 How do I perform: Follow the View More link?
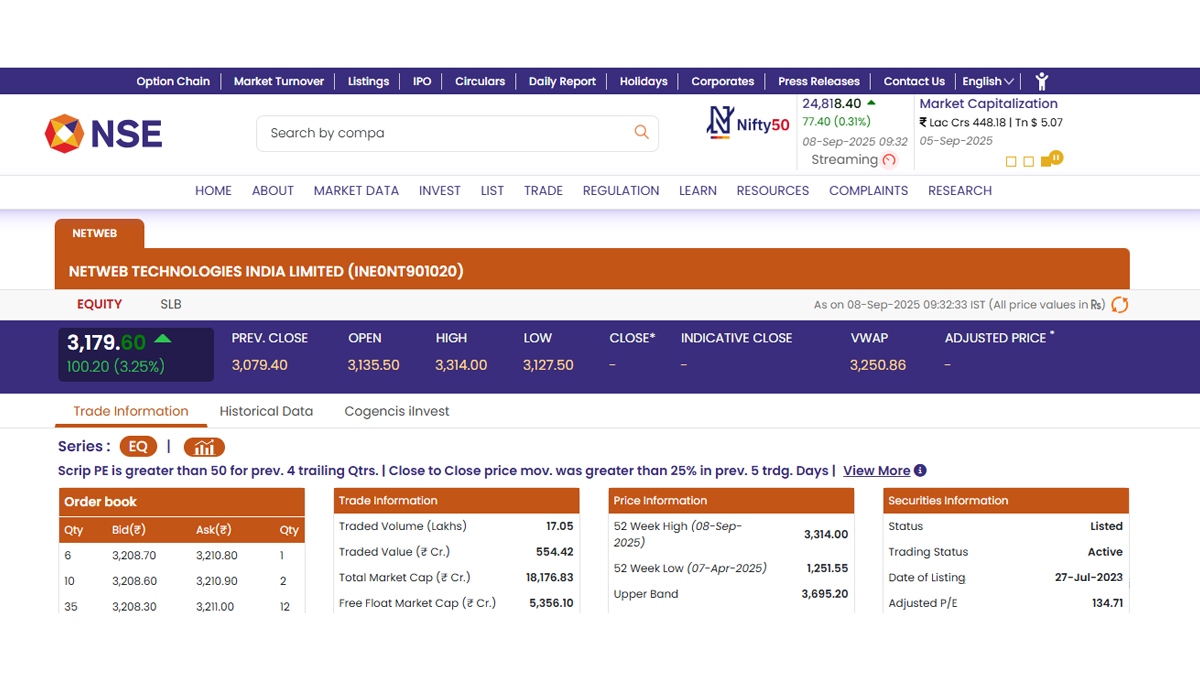(876, 470)
